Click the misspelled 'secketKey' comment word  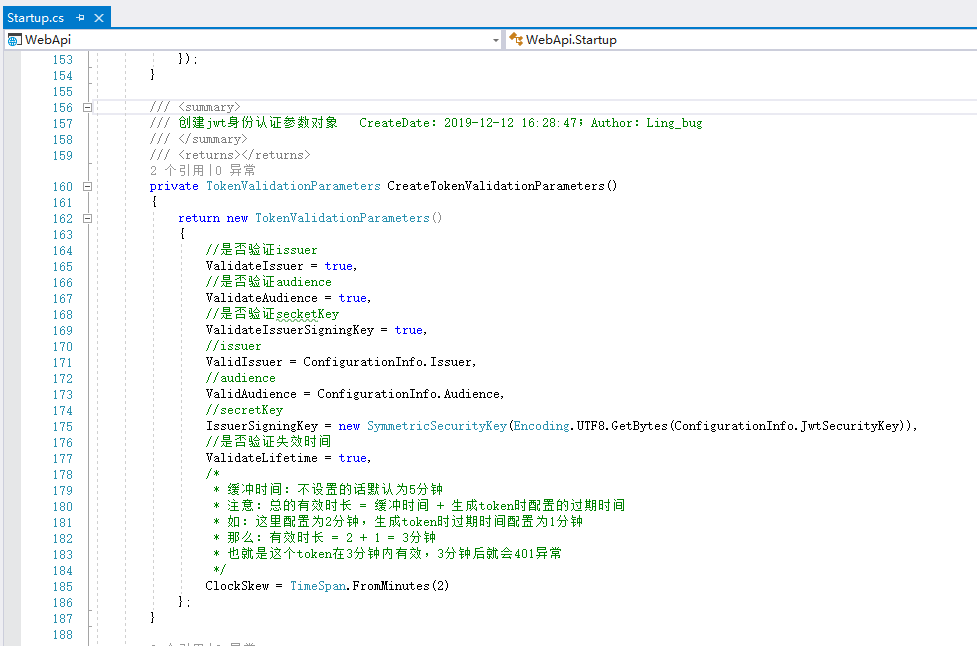(308, 315)
